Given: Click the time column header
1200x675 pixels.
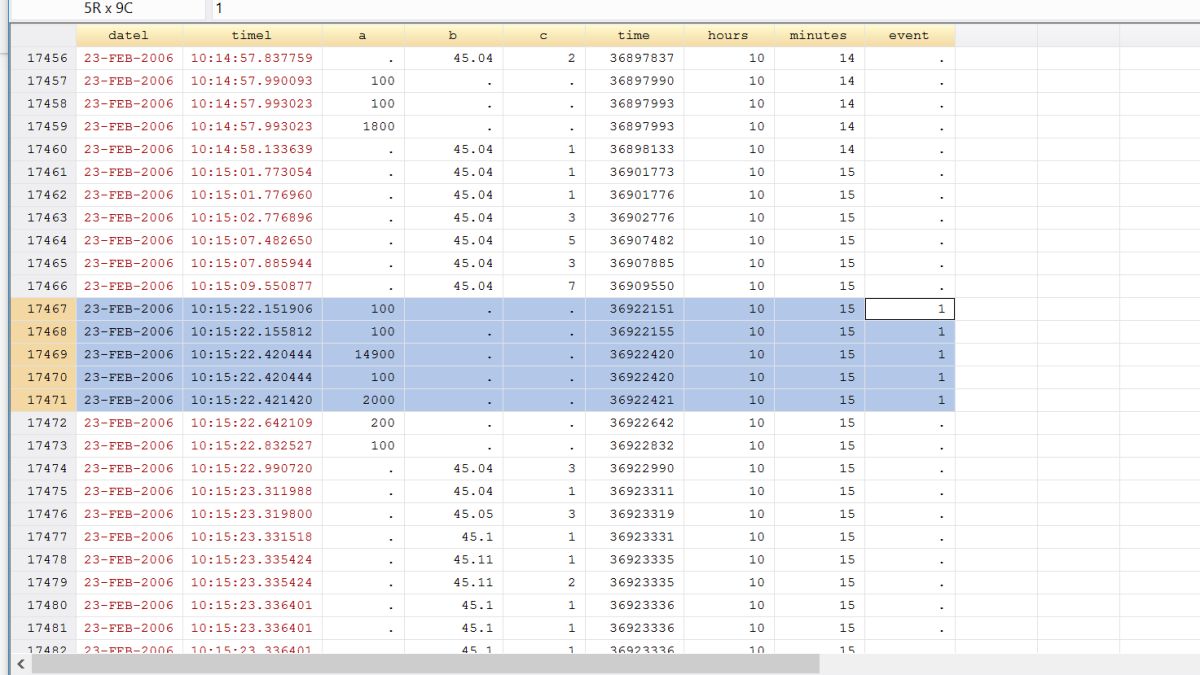Looking at the screenshot, I should pyautogui.click(x=633, y=35).
